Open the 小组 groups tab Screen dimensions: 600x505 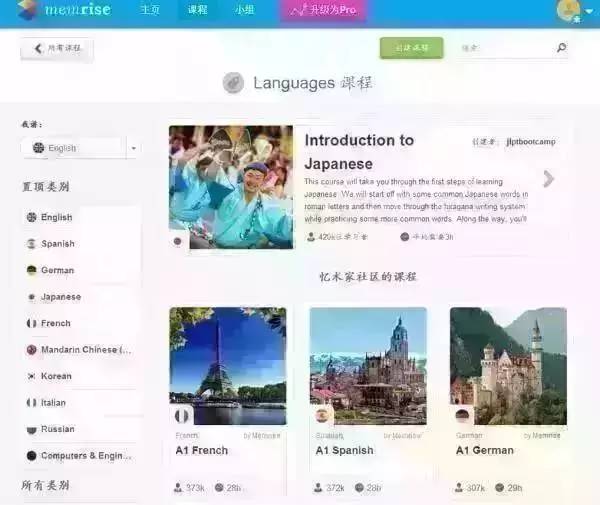tap(245, 9)
